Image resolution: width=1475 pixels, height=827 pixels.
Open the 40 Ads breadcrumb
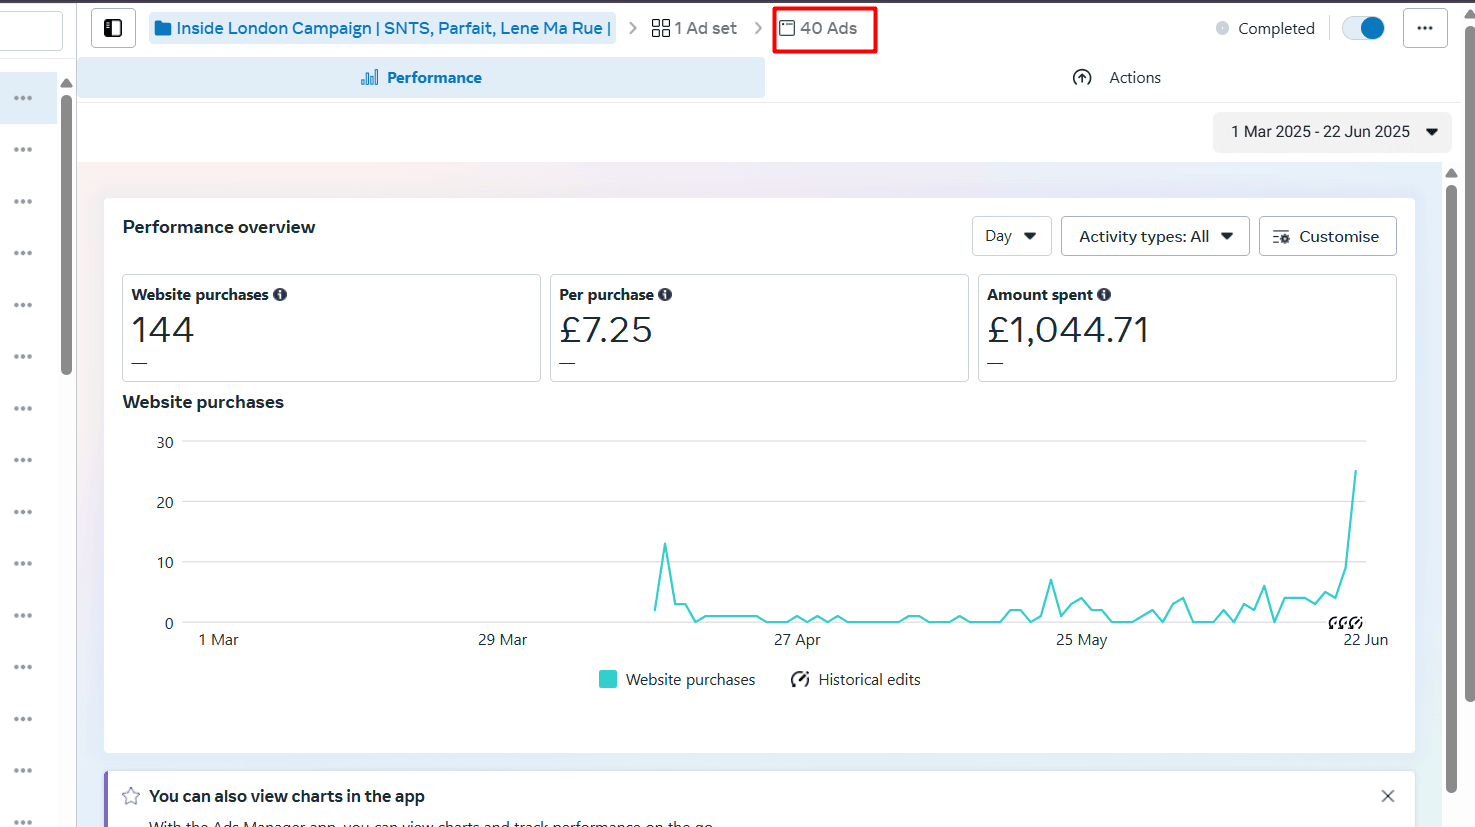pos(819,28)
